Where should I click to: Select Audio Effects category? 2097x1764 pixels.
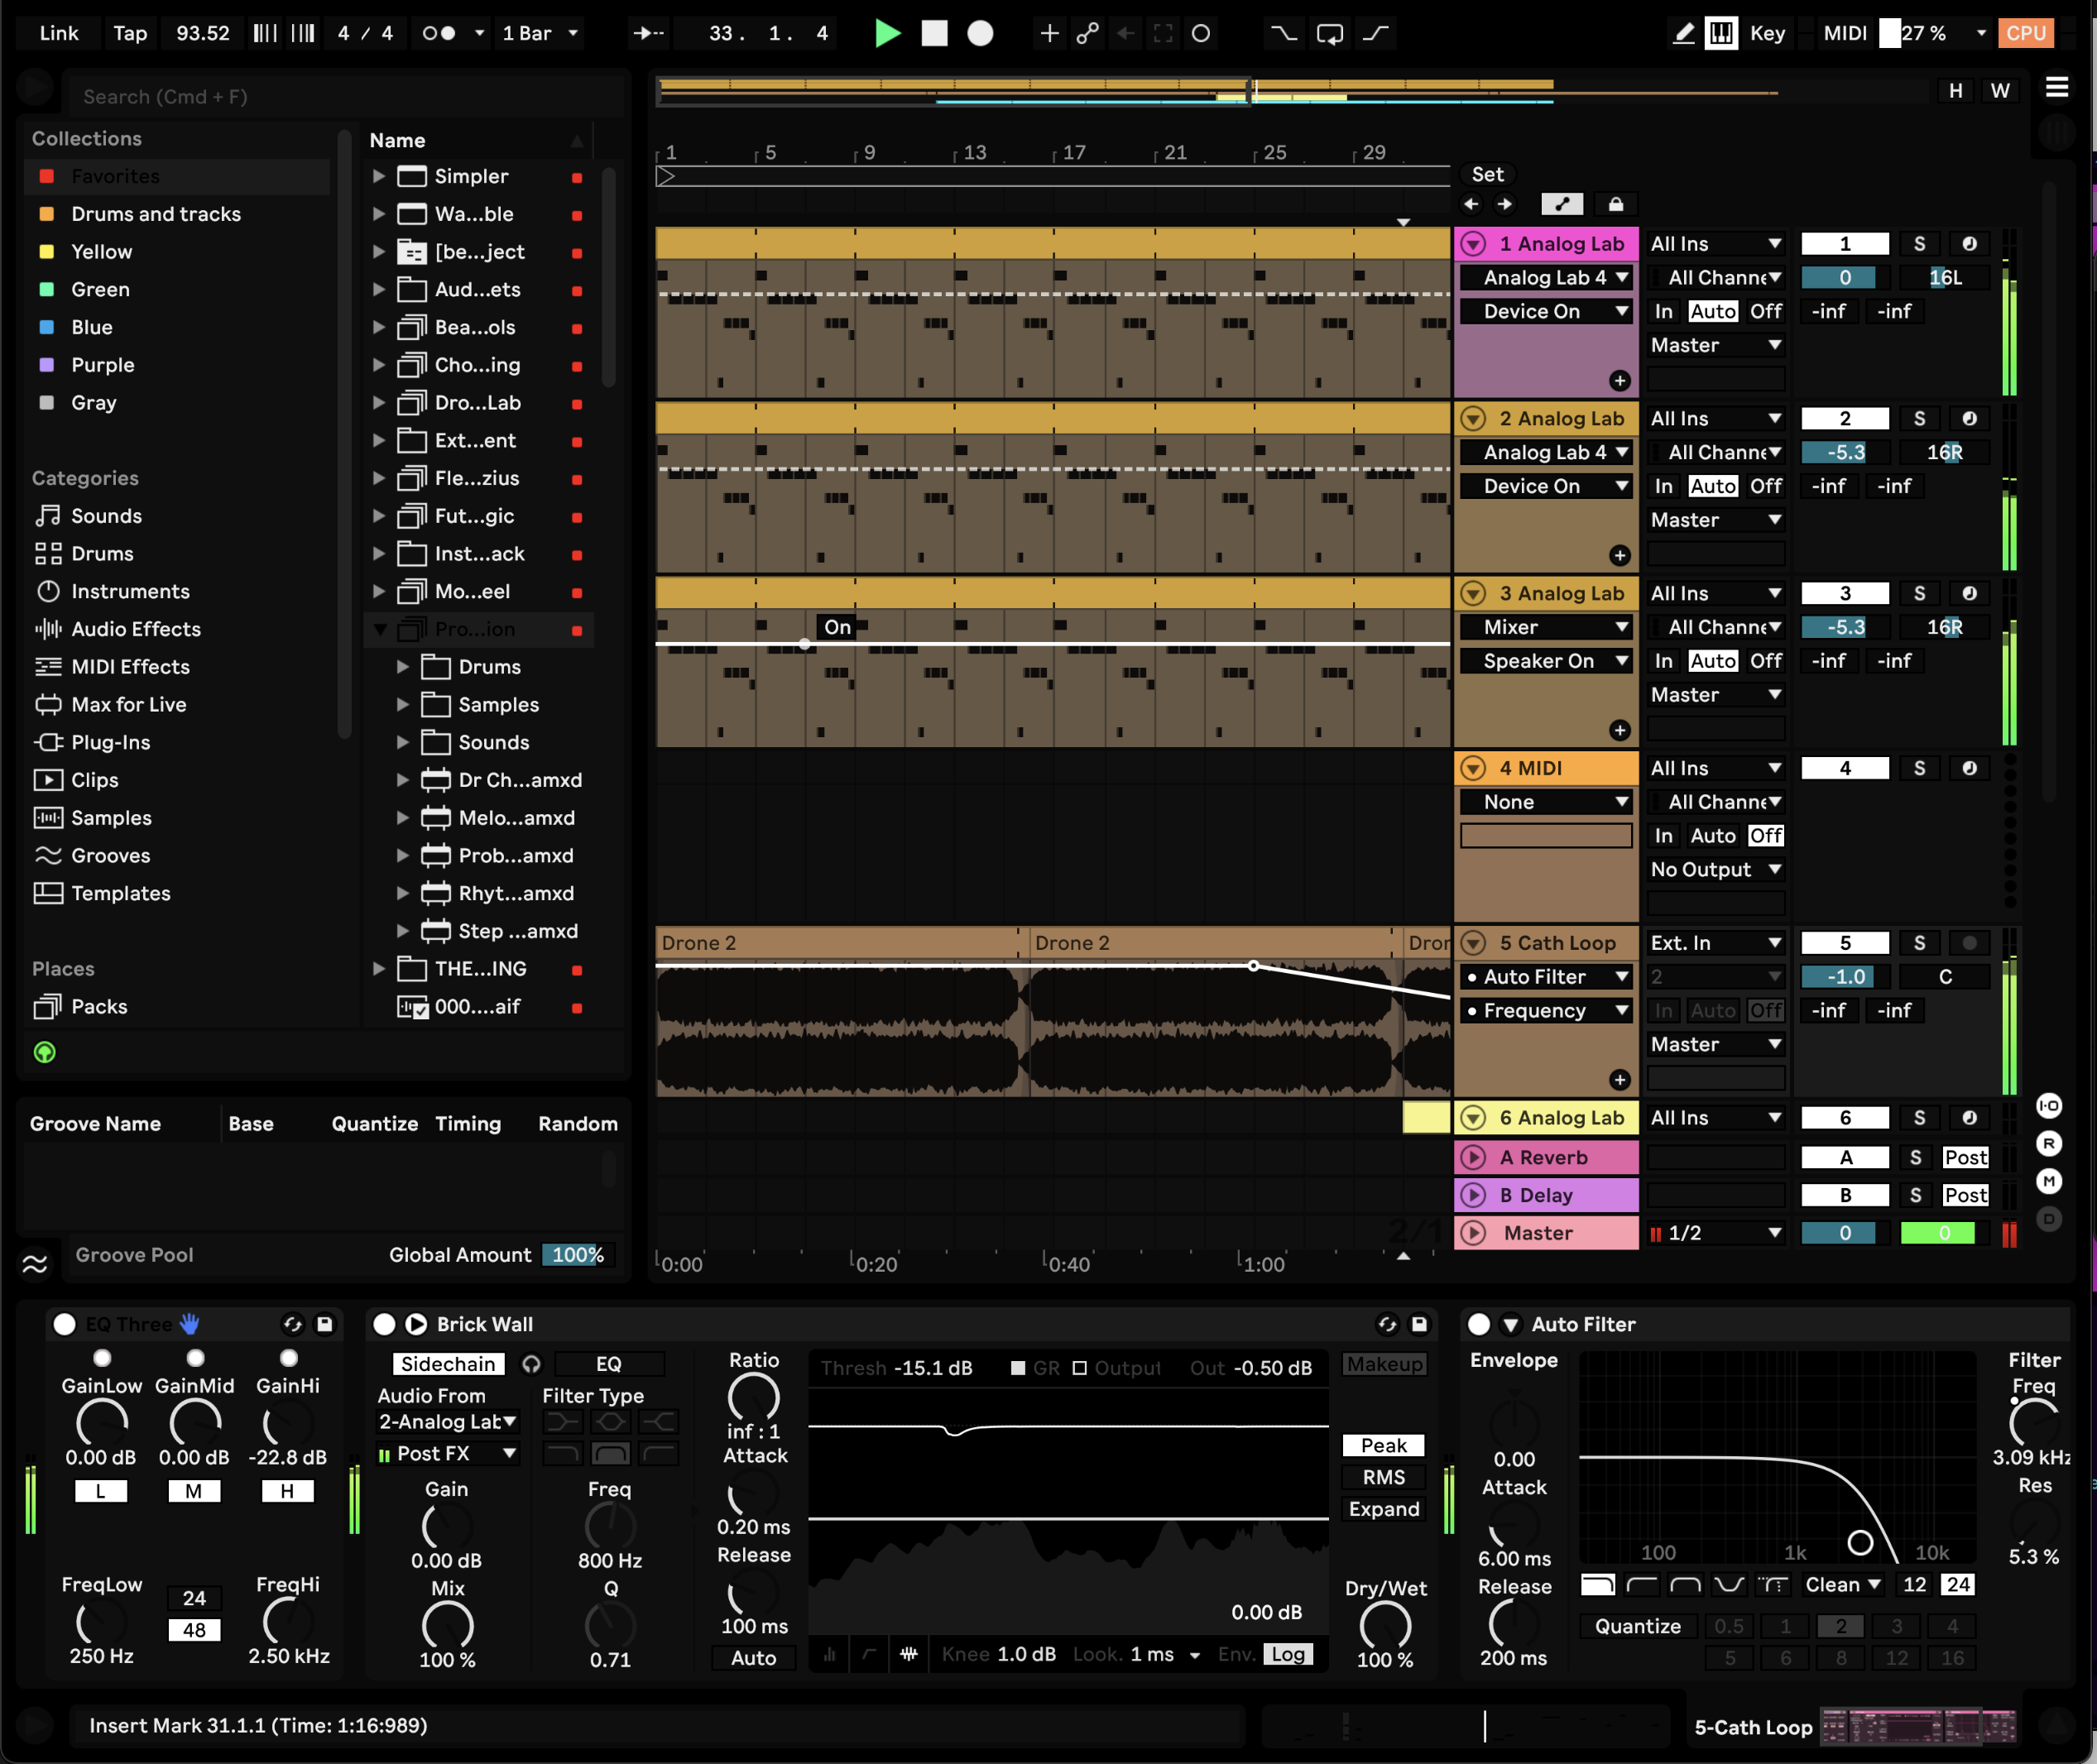(x=135, y=629)
